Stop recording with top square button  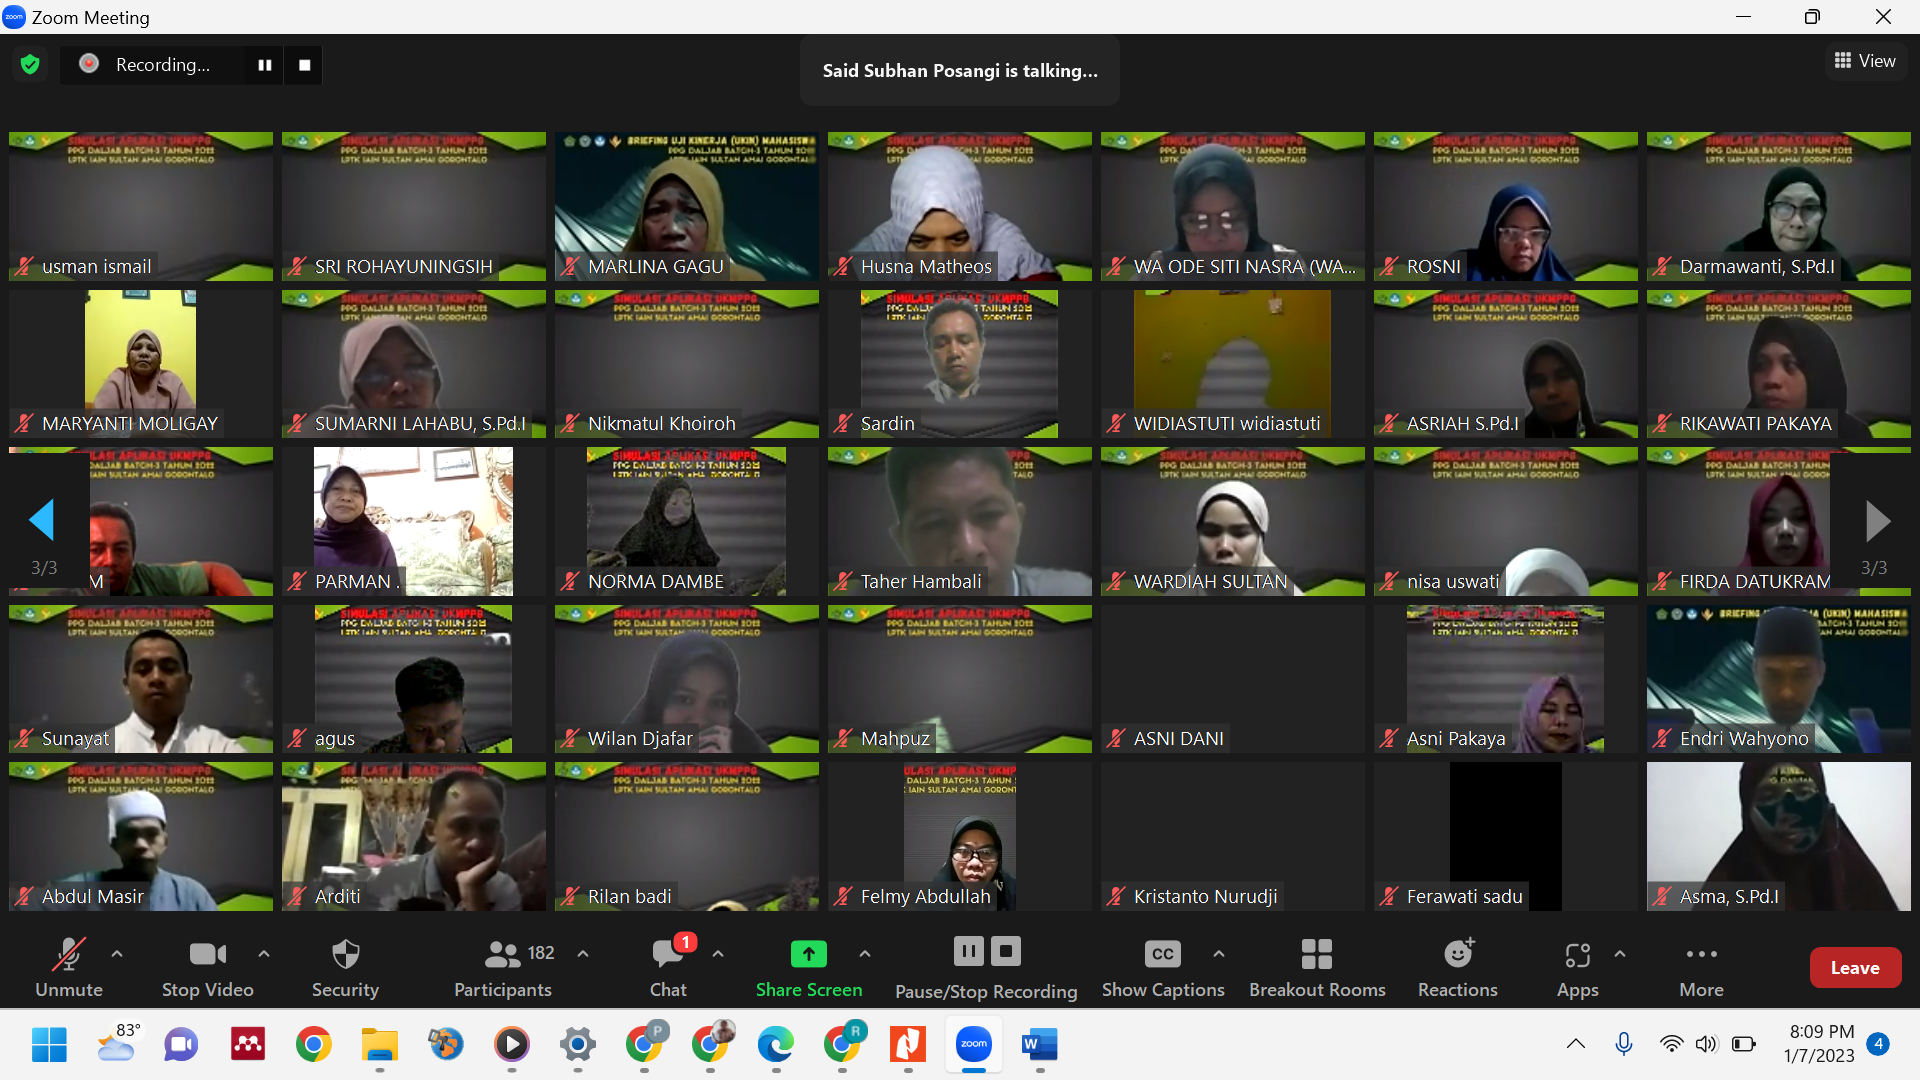[x=305, y=65]
